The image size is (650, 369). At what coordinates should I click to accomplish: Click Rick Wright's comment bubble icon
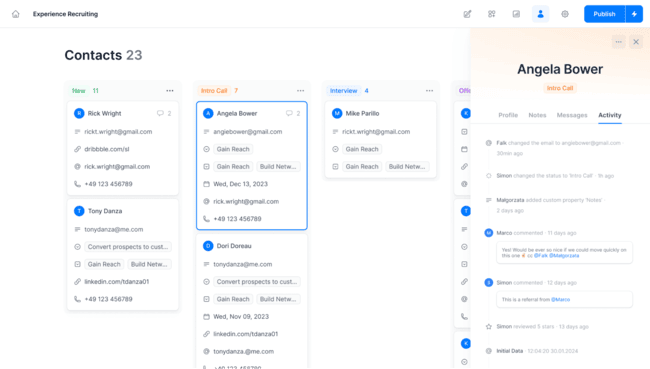tap(160, 113)
